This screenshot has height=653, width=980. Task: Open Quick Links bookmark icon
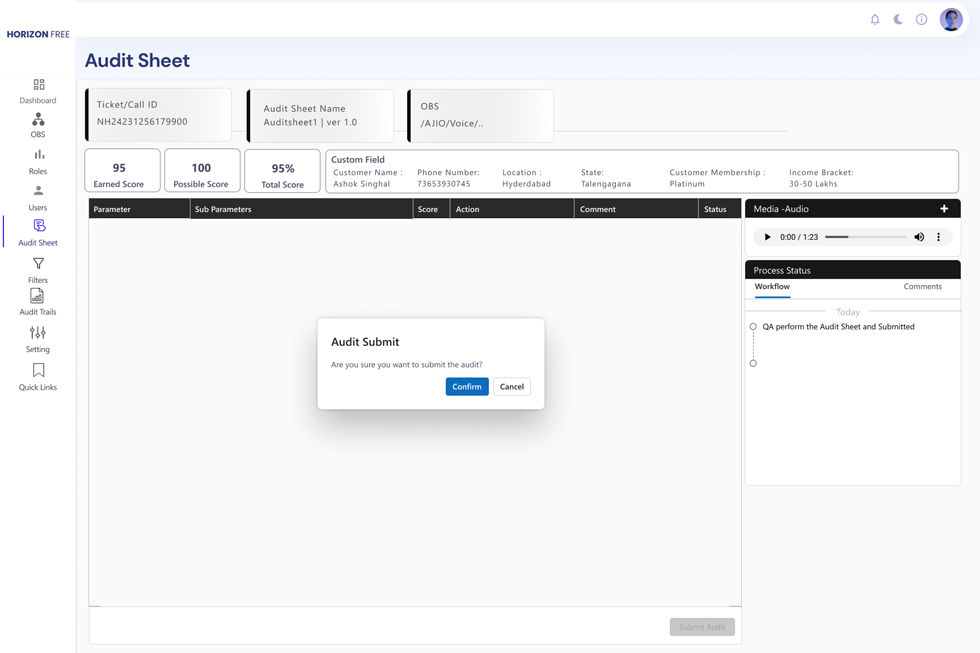tap(38, 371)
